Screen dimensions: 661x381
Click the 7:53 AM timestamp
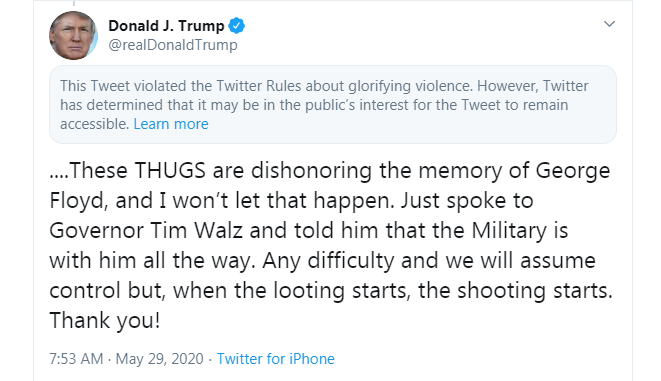click(76, 359)
